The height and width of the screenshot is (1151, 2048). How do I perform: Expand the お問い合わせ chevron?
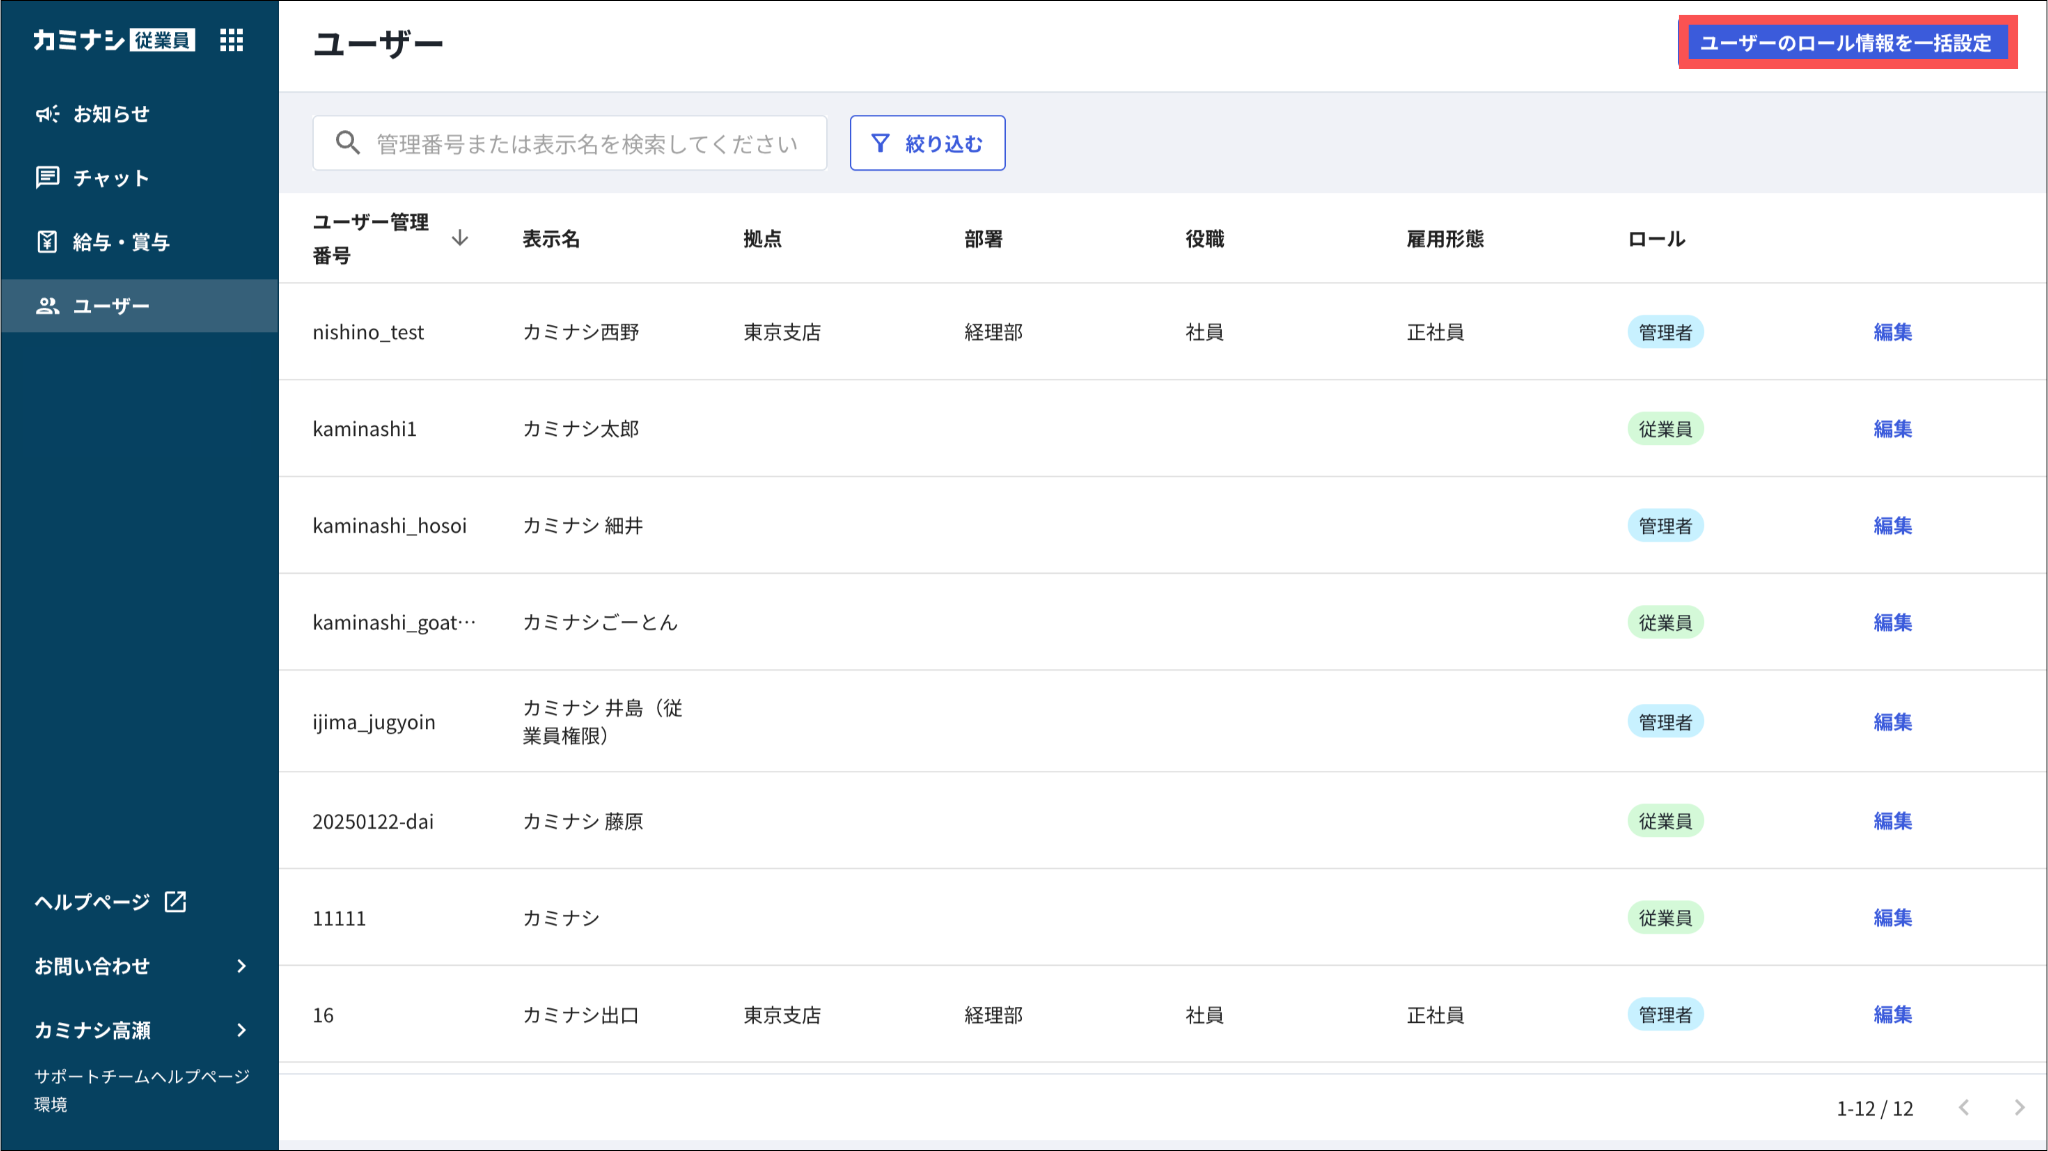(x=241, y=966)
